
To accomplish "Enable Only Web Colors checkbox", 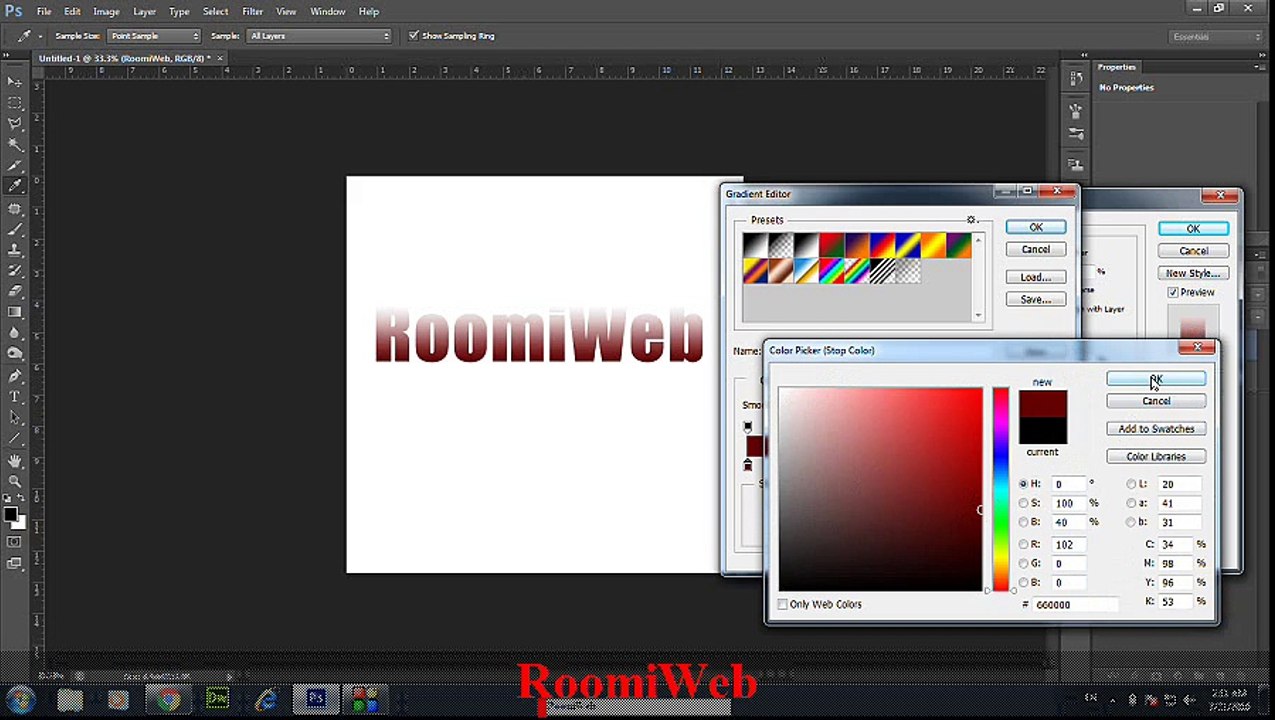I will (783, 604).
